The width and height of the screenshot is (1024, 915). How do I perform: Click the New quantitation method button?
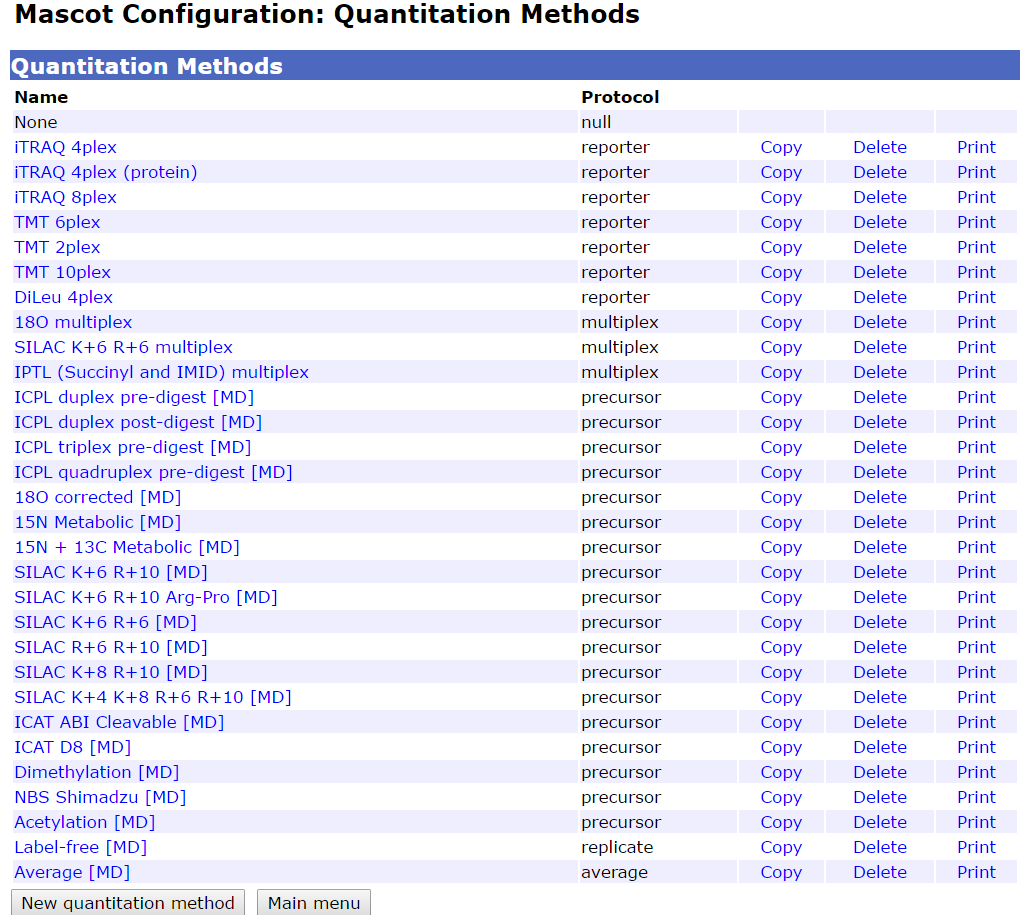[128, 903]
